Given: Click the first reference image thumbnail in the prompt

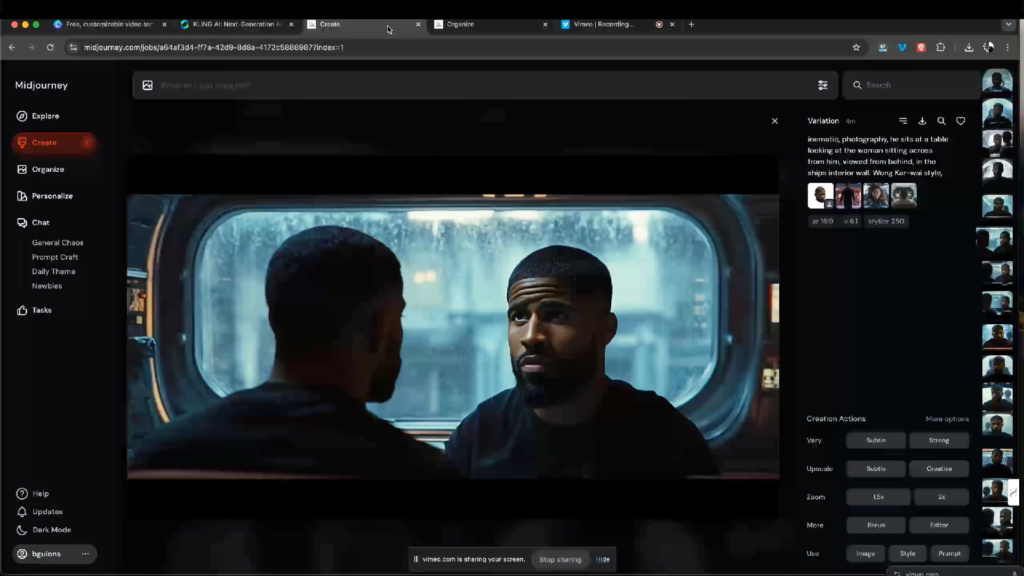Looking at the screenshot, I should [x=820, y=195].
